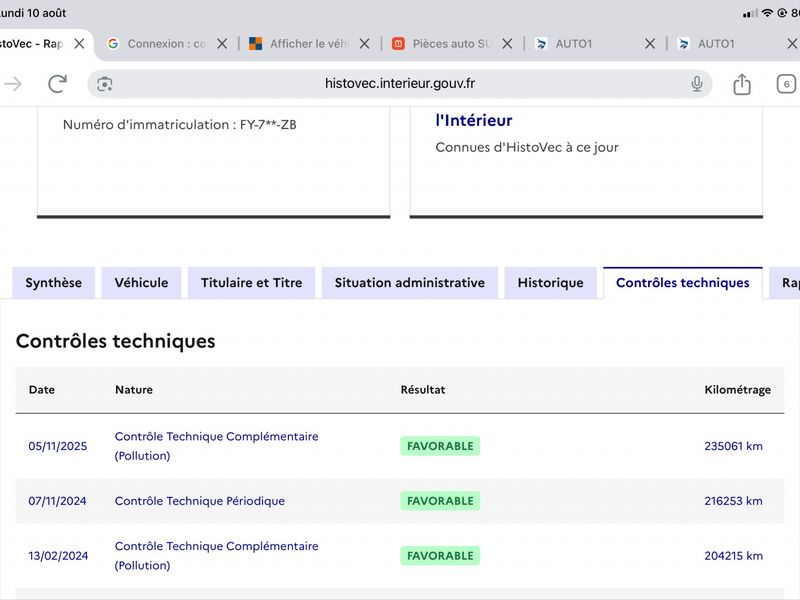Select the Contrôles techniques tab
This screenshot has width=800, height=600.
pyautogui.click(x=683, y=283)
